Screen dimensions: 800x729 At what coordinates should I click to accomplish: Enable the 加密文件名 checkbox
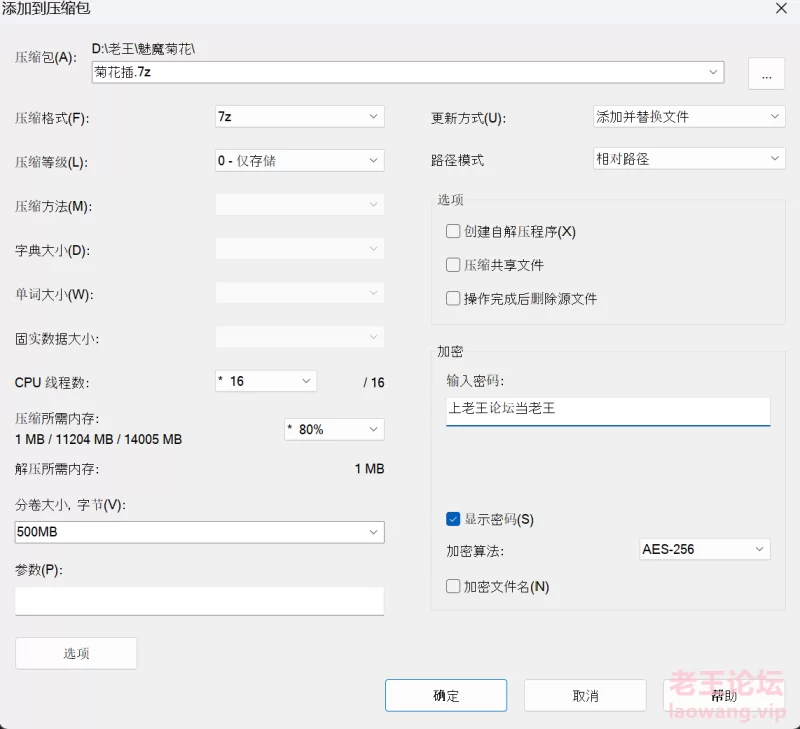(x=453, y=587)
